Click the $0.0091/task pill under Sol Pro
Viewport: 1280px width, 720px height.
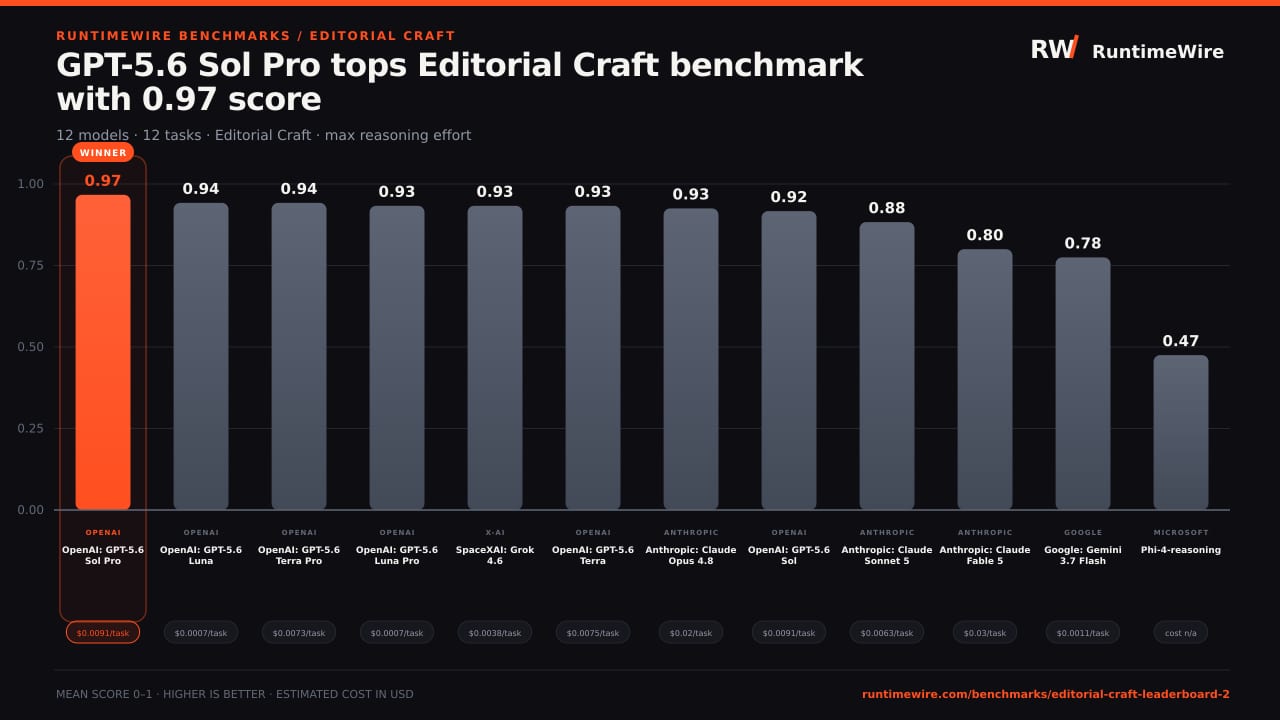pyautogui.click(x=103, y=632)
